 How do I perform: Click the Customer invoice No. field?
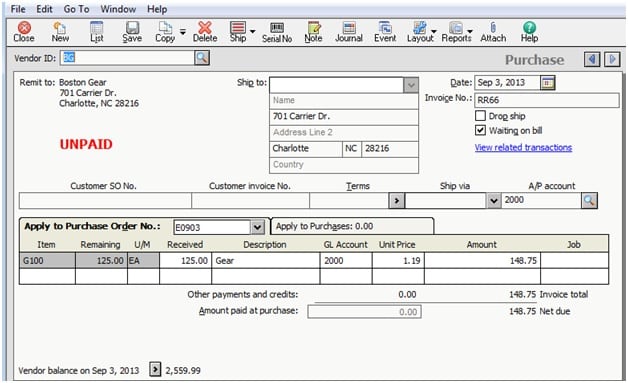point(250,200)
